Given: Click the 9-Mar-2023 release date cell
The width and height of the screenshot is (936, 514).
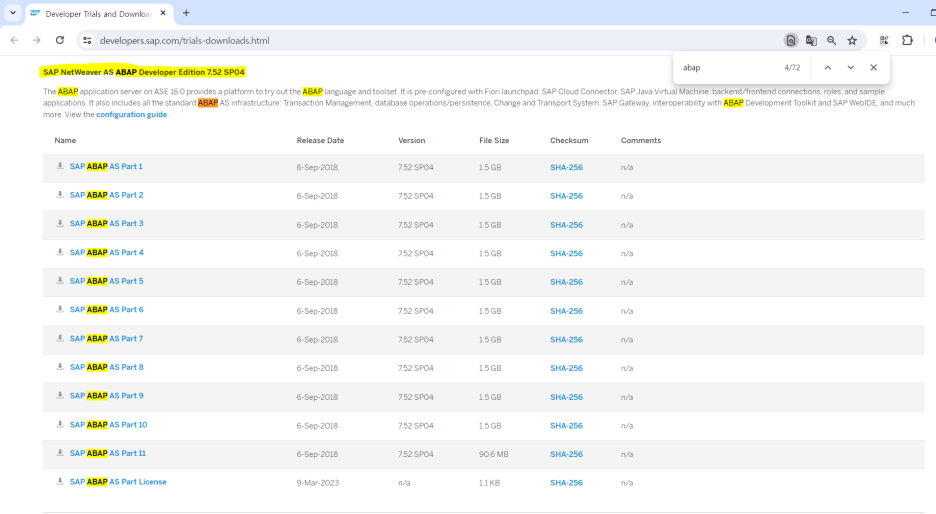Looking at the screenshot, I should pyautogui.click(x=318, y=483).
